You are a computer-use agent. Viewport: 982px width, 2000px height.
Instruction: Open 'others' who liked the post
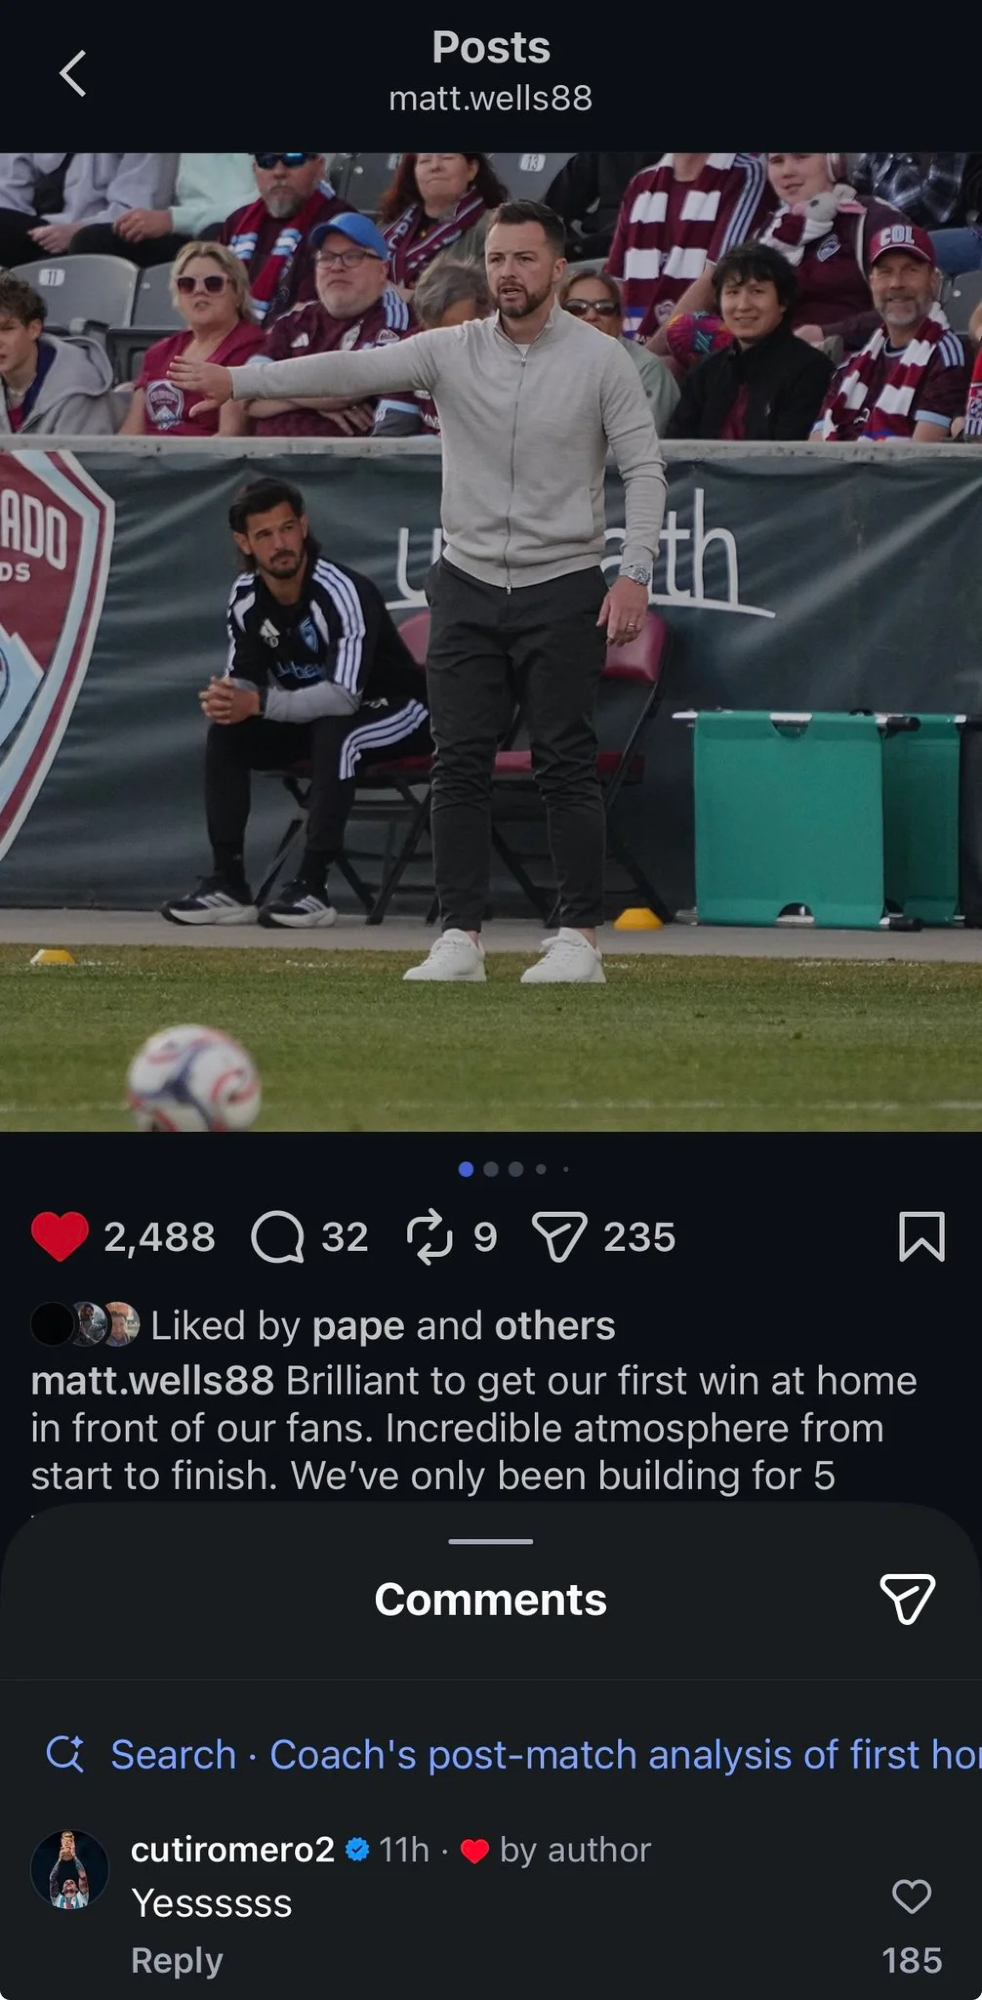tap(555, 1325)
